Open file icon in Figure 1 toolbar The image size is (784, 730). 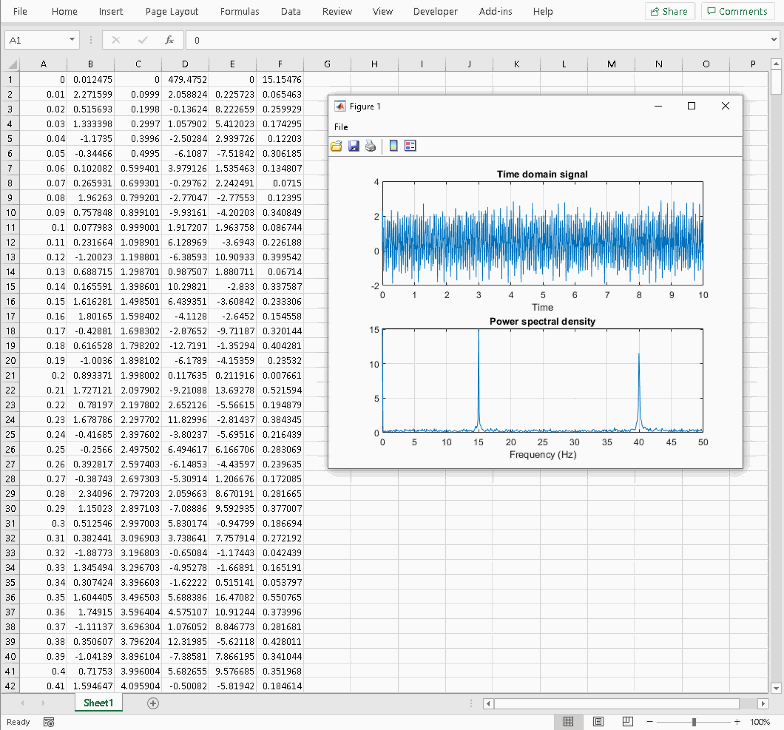pos(338,146)
